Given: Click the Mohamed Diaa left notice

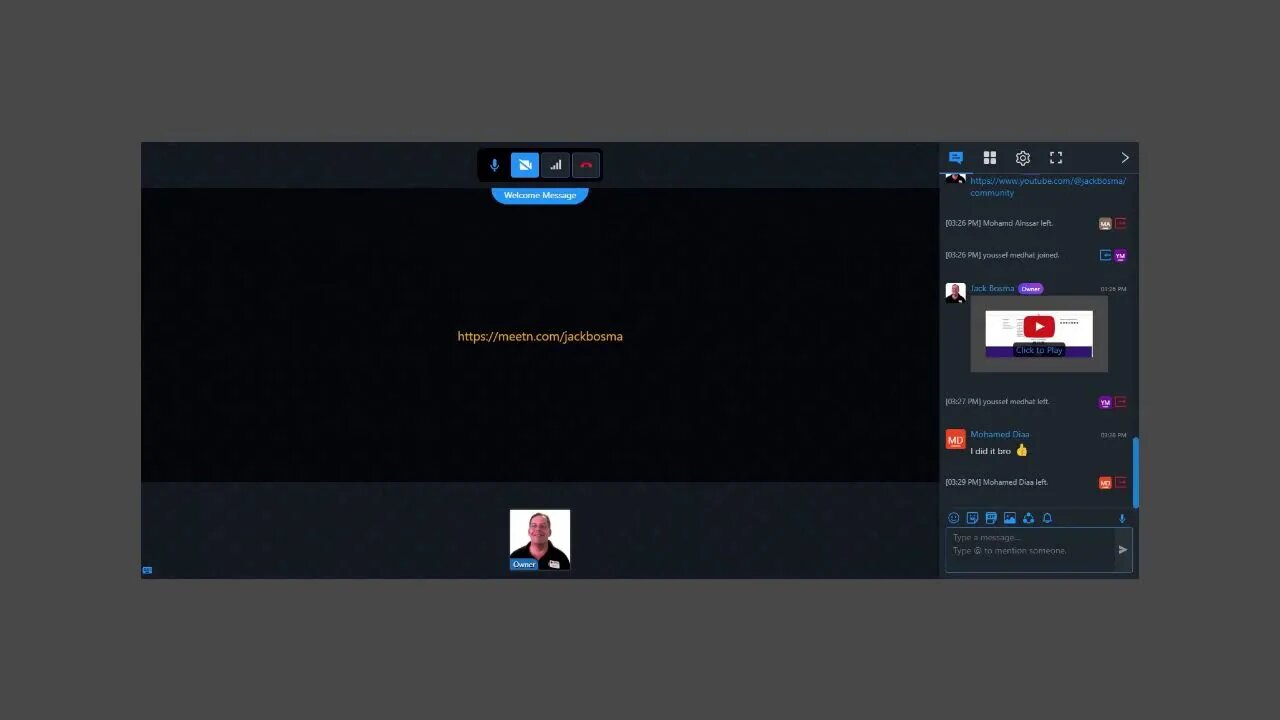Looking at the screenshot, I should click(x=996, y=482).
